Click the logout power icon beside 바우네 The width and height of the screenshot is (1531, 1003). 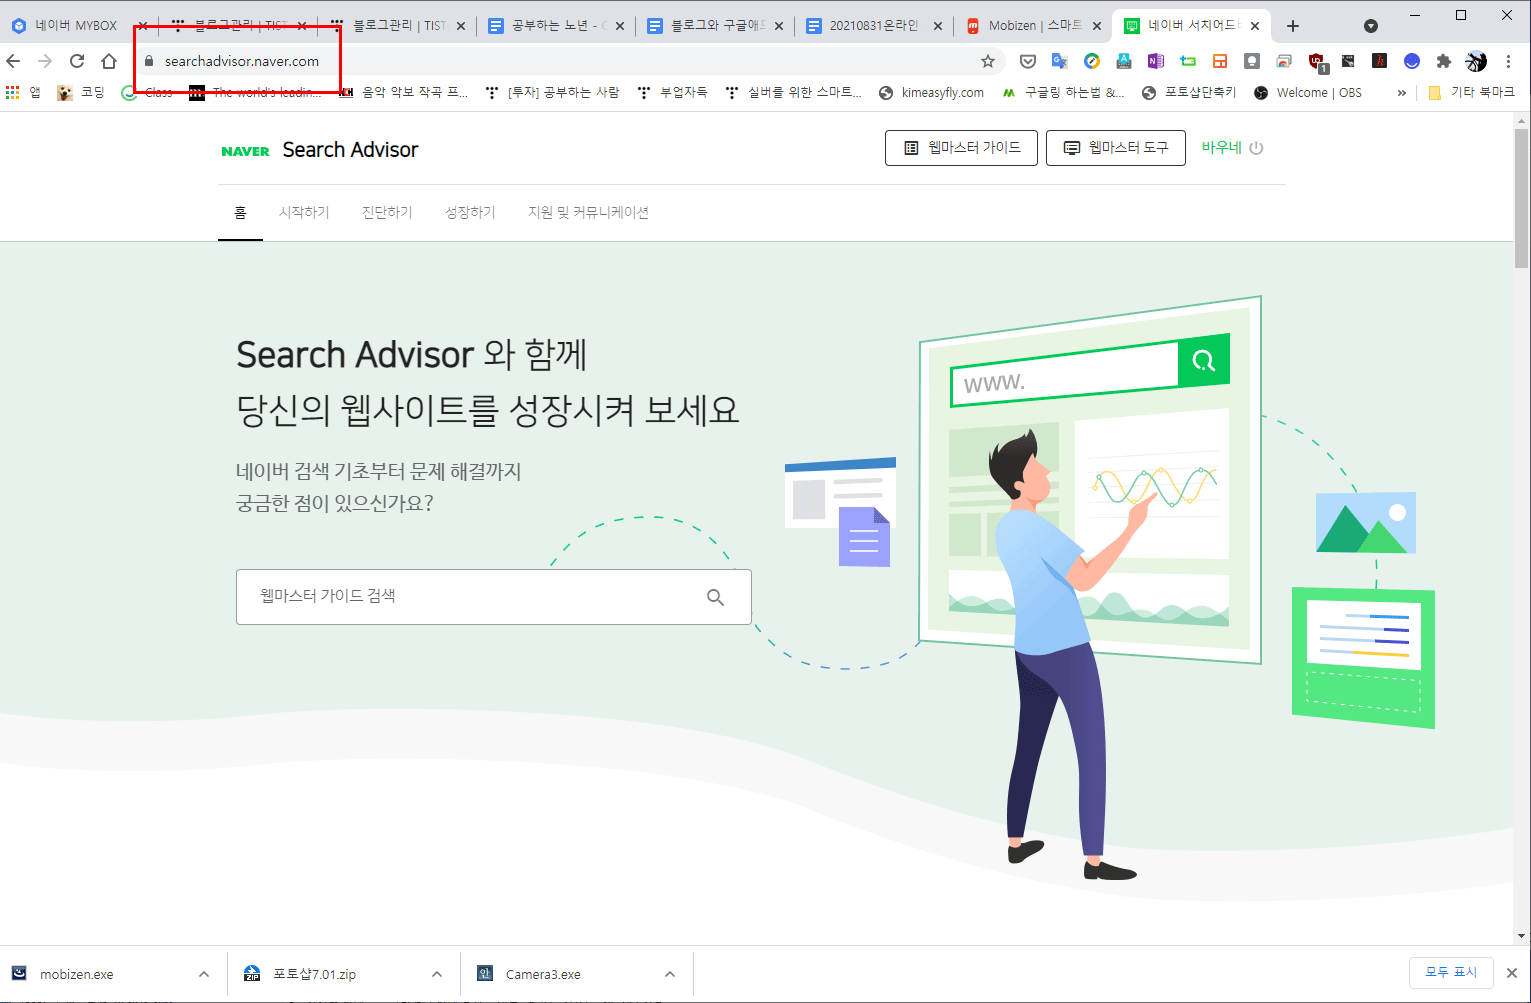pyautogui.click(x=1257, y=148)
